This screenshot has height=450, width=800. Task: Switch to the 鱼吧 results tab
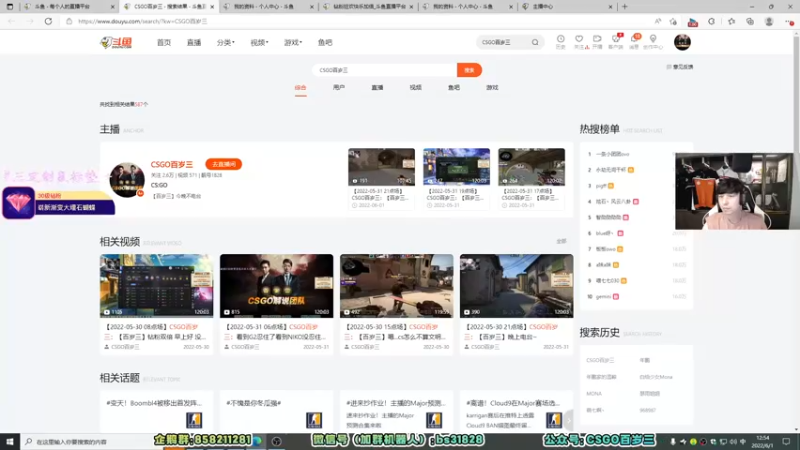[454, 88]
